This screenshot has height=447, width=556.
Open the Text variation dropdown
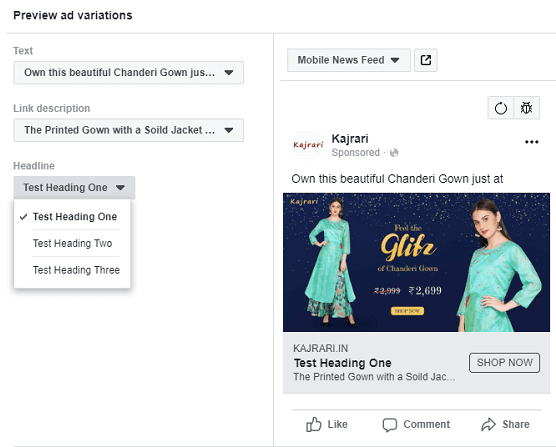(x=128, y=73)
